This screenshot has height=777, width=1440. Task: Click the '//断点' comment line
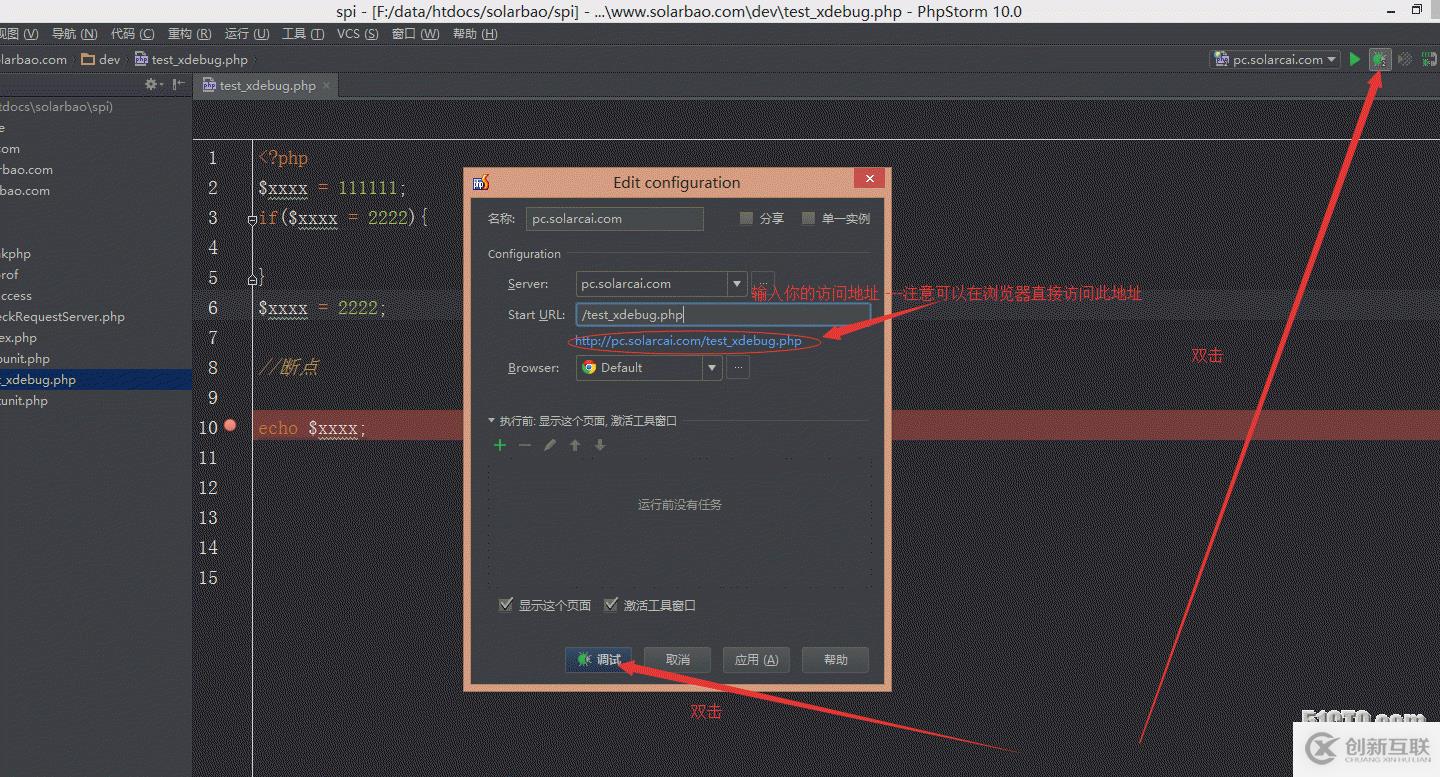pyautogui.click(x=288, y=368)
